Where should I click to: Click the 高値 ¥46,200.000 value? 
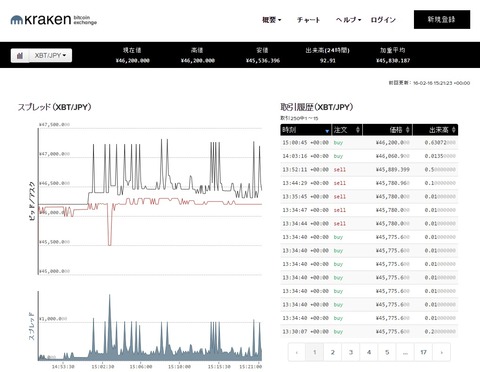click(x=198, y=61)
